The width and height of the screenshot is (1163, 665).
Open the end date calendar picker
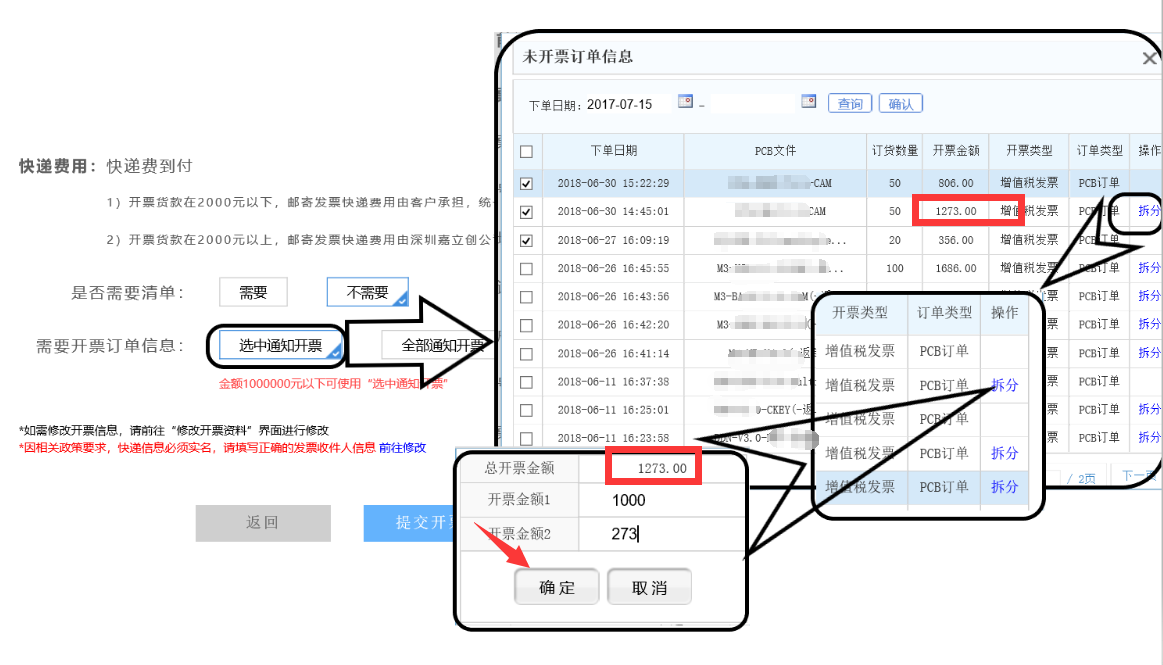pos(809,102)
